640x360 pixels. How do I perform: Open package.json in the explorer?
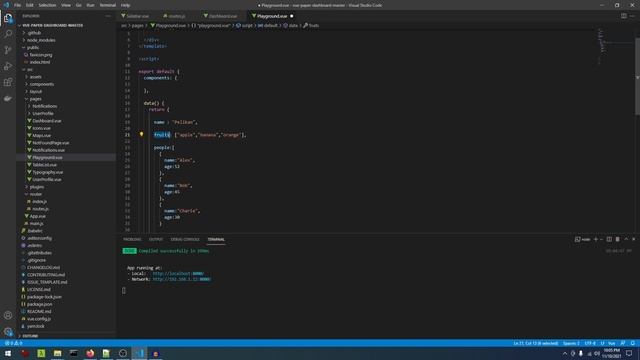pyautogui.click(x=67, y=304)
